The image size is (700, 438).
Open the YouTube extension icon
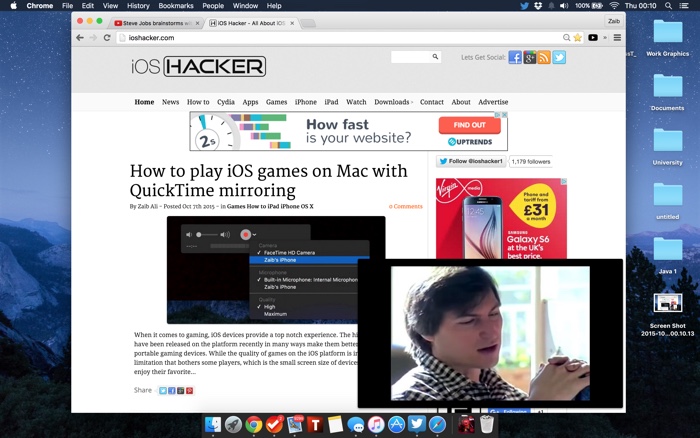click(593, 38)
